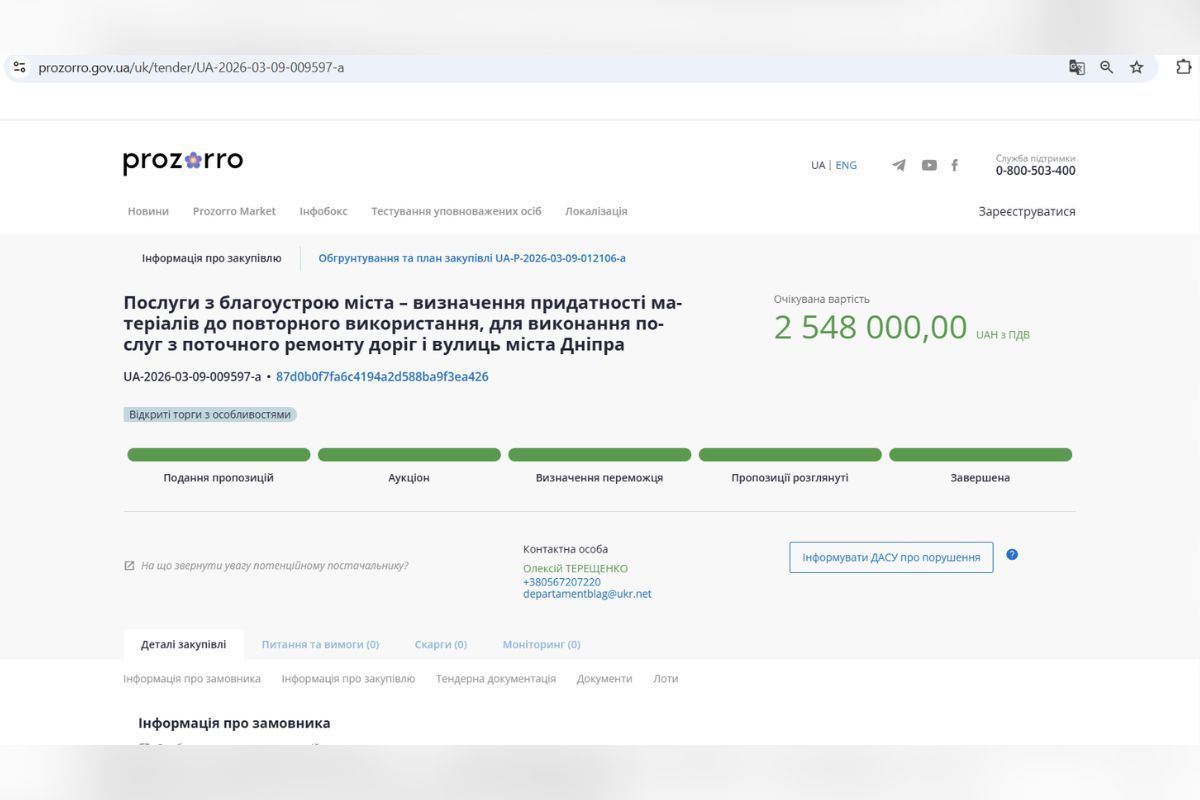Image resolution: width=1200 pixels, height=800 pixels.
Task: Bookmark this page via the star icon
Action: [x=1136, y=67]
